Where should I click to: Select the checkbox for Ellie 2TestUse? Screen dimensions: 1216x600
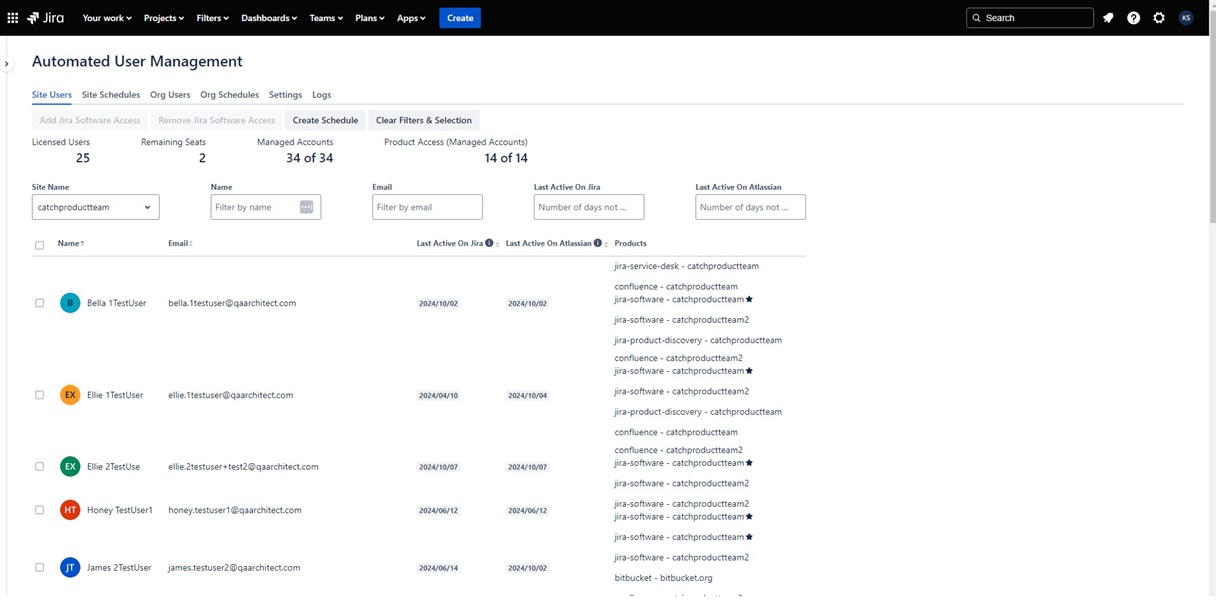39,466
